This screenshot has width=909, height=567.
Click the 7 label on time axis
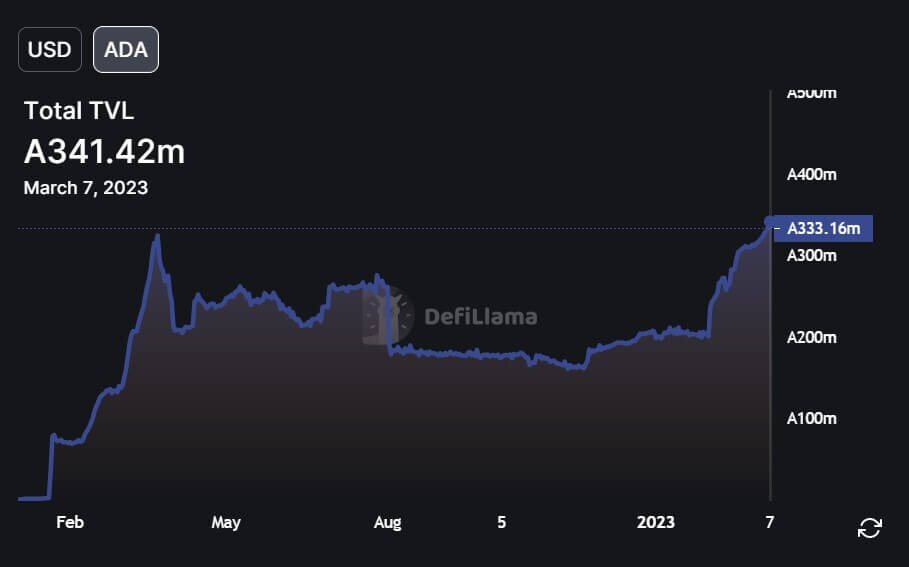pyautogui.click(x=770, y=522)
